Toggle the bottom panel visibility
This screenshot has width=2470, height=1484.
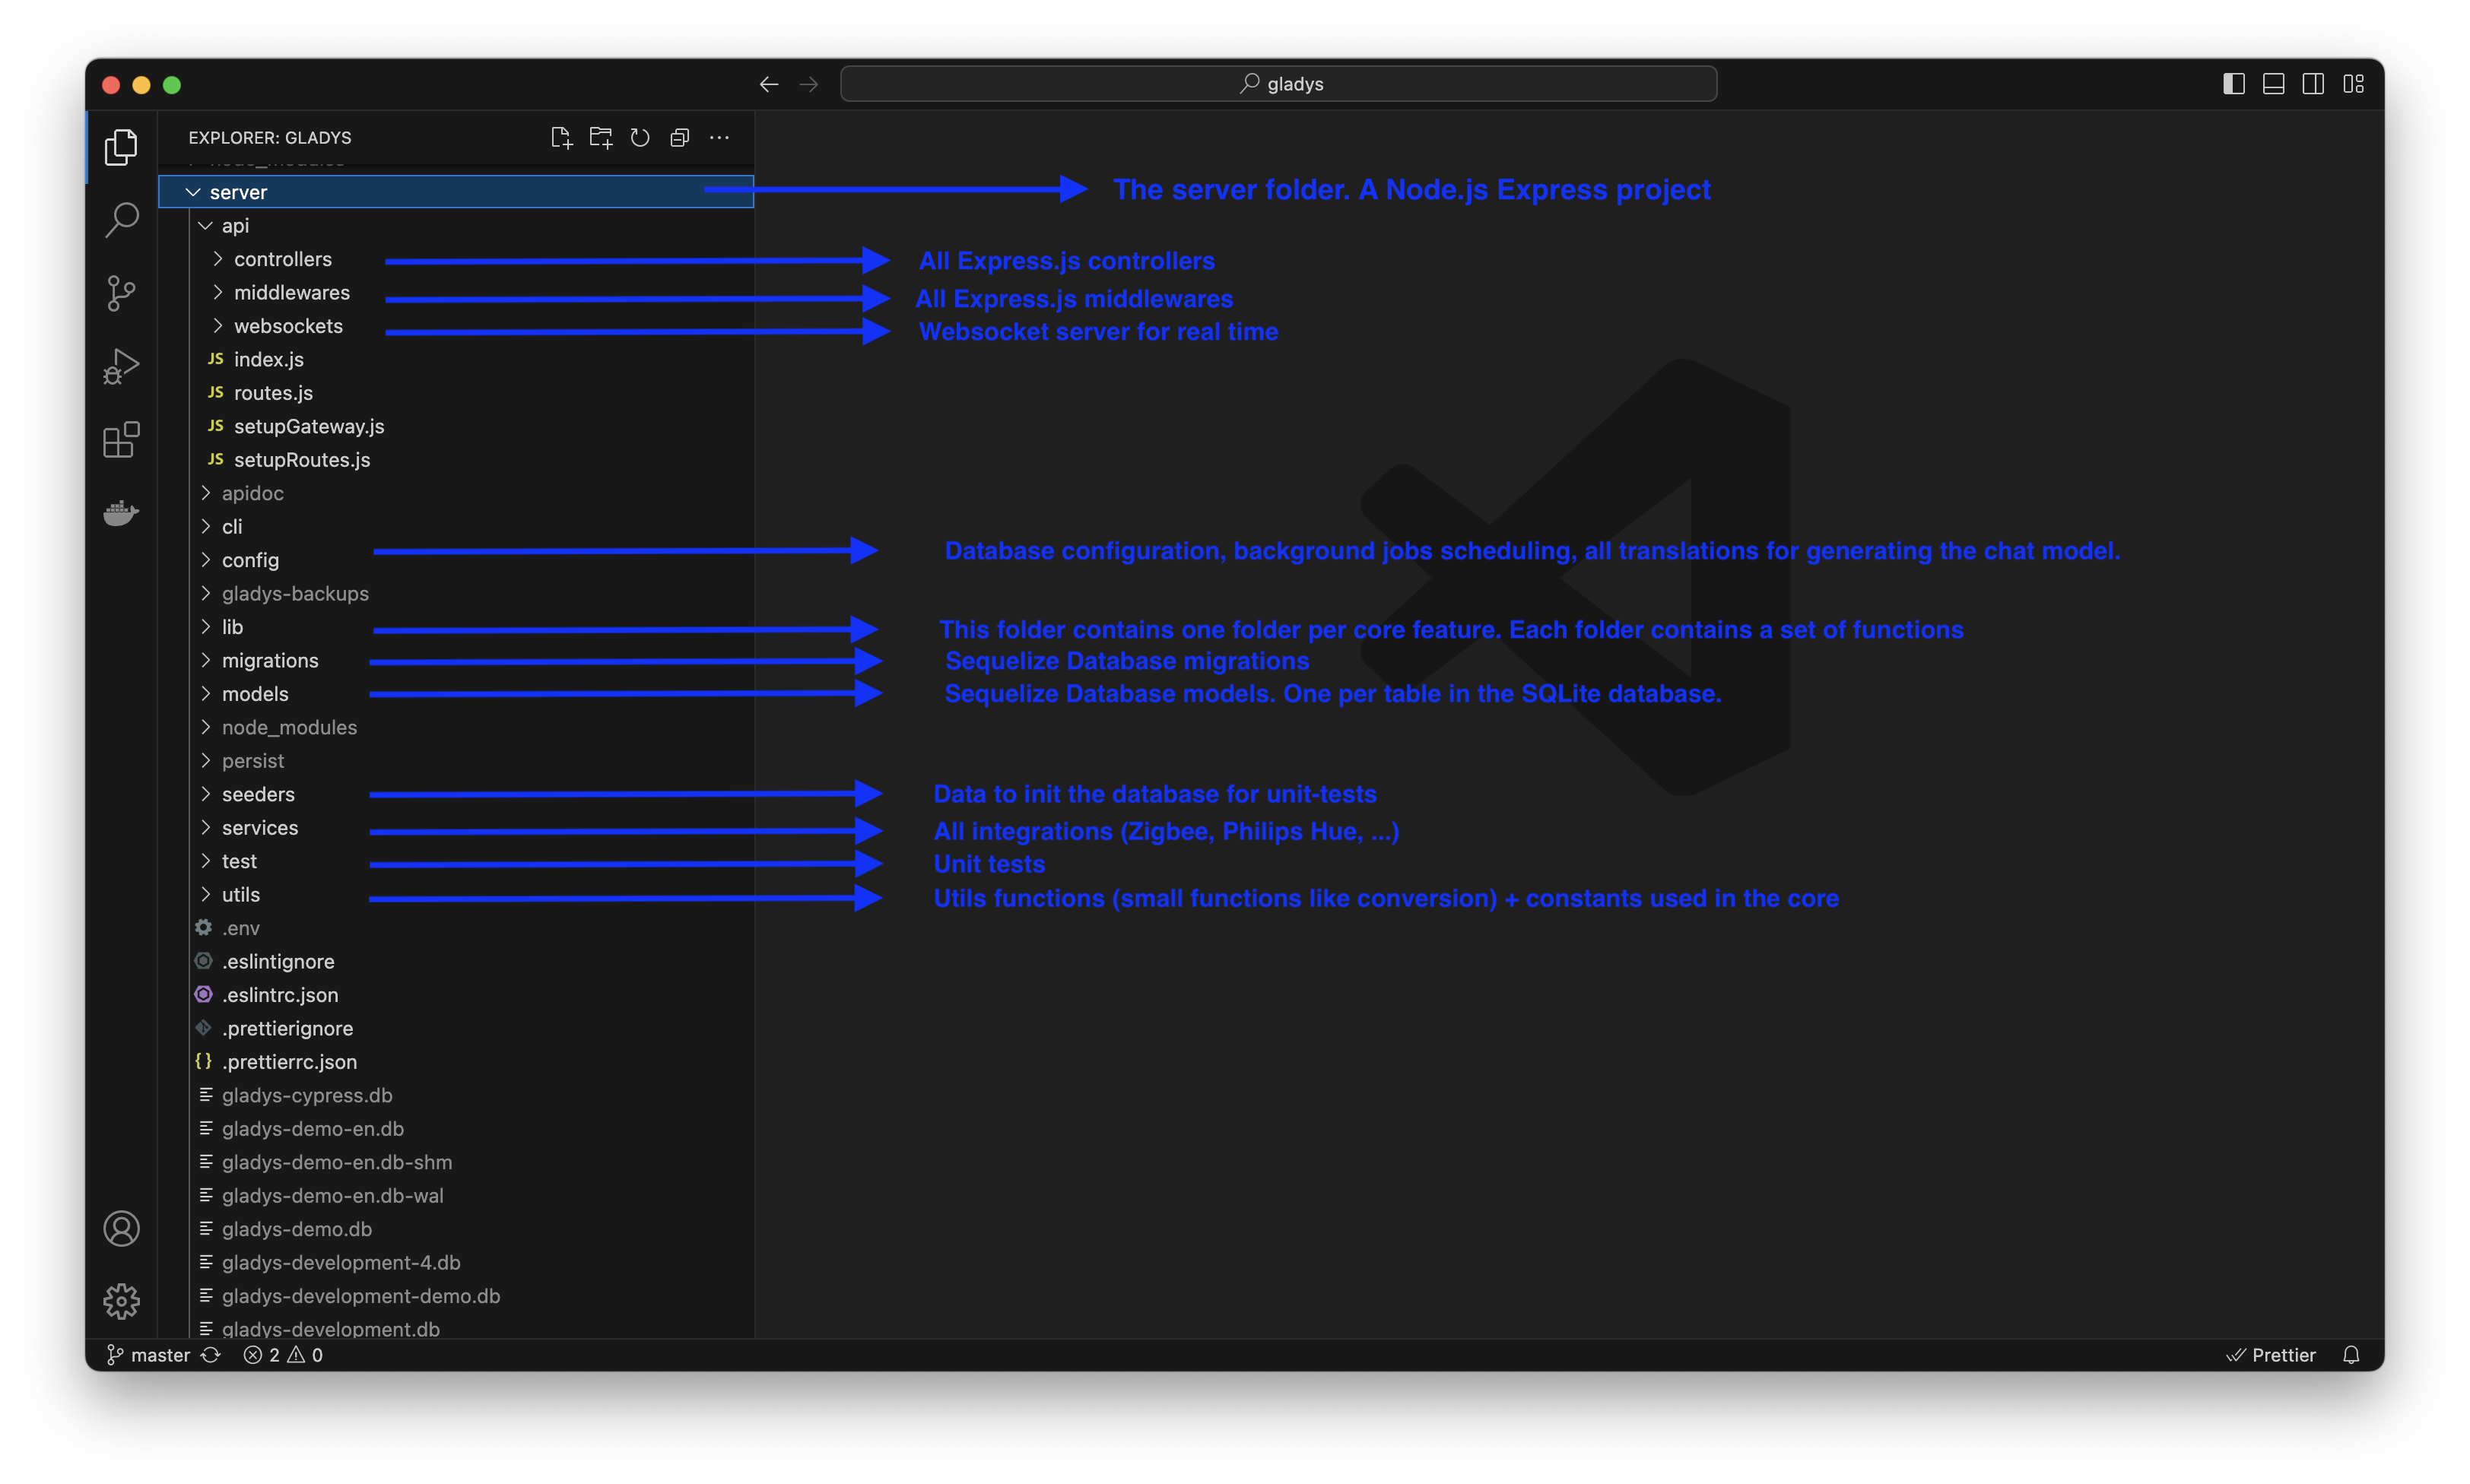pos(2273,84)
